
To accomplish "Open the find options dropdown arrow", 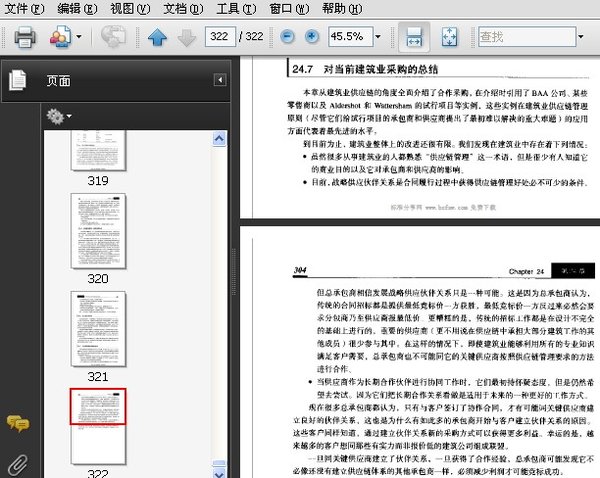I will [x=581, y=37].
